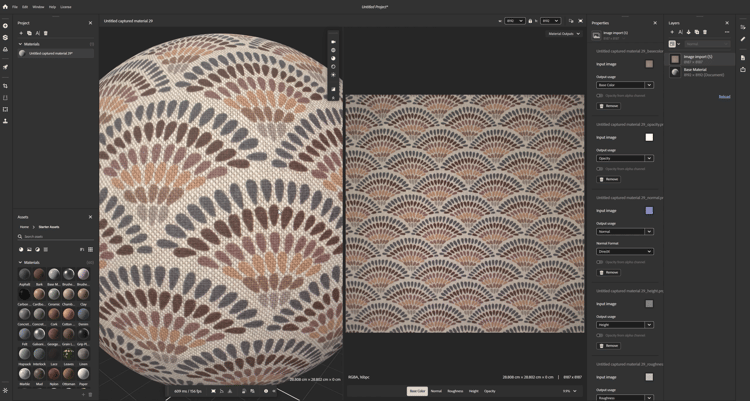
Task: Add a new layer with the plus icon in Layers
Action: (672, 32)
